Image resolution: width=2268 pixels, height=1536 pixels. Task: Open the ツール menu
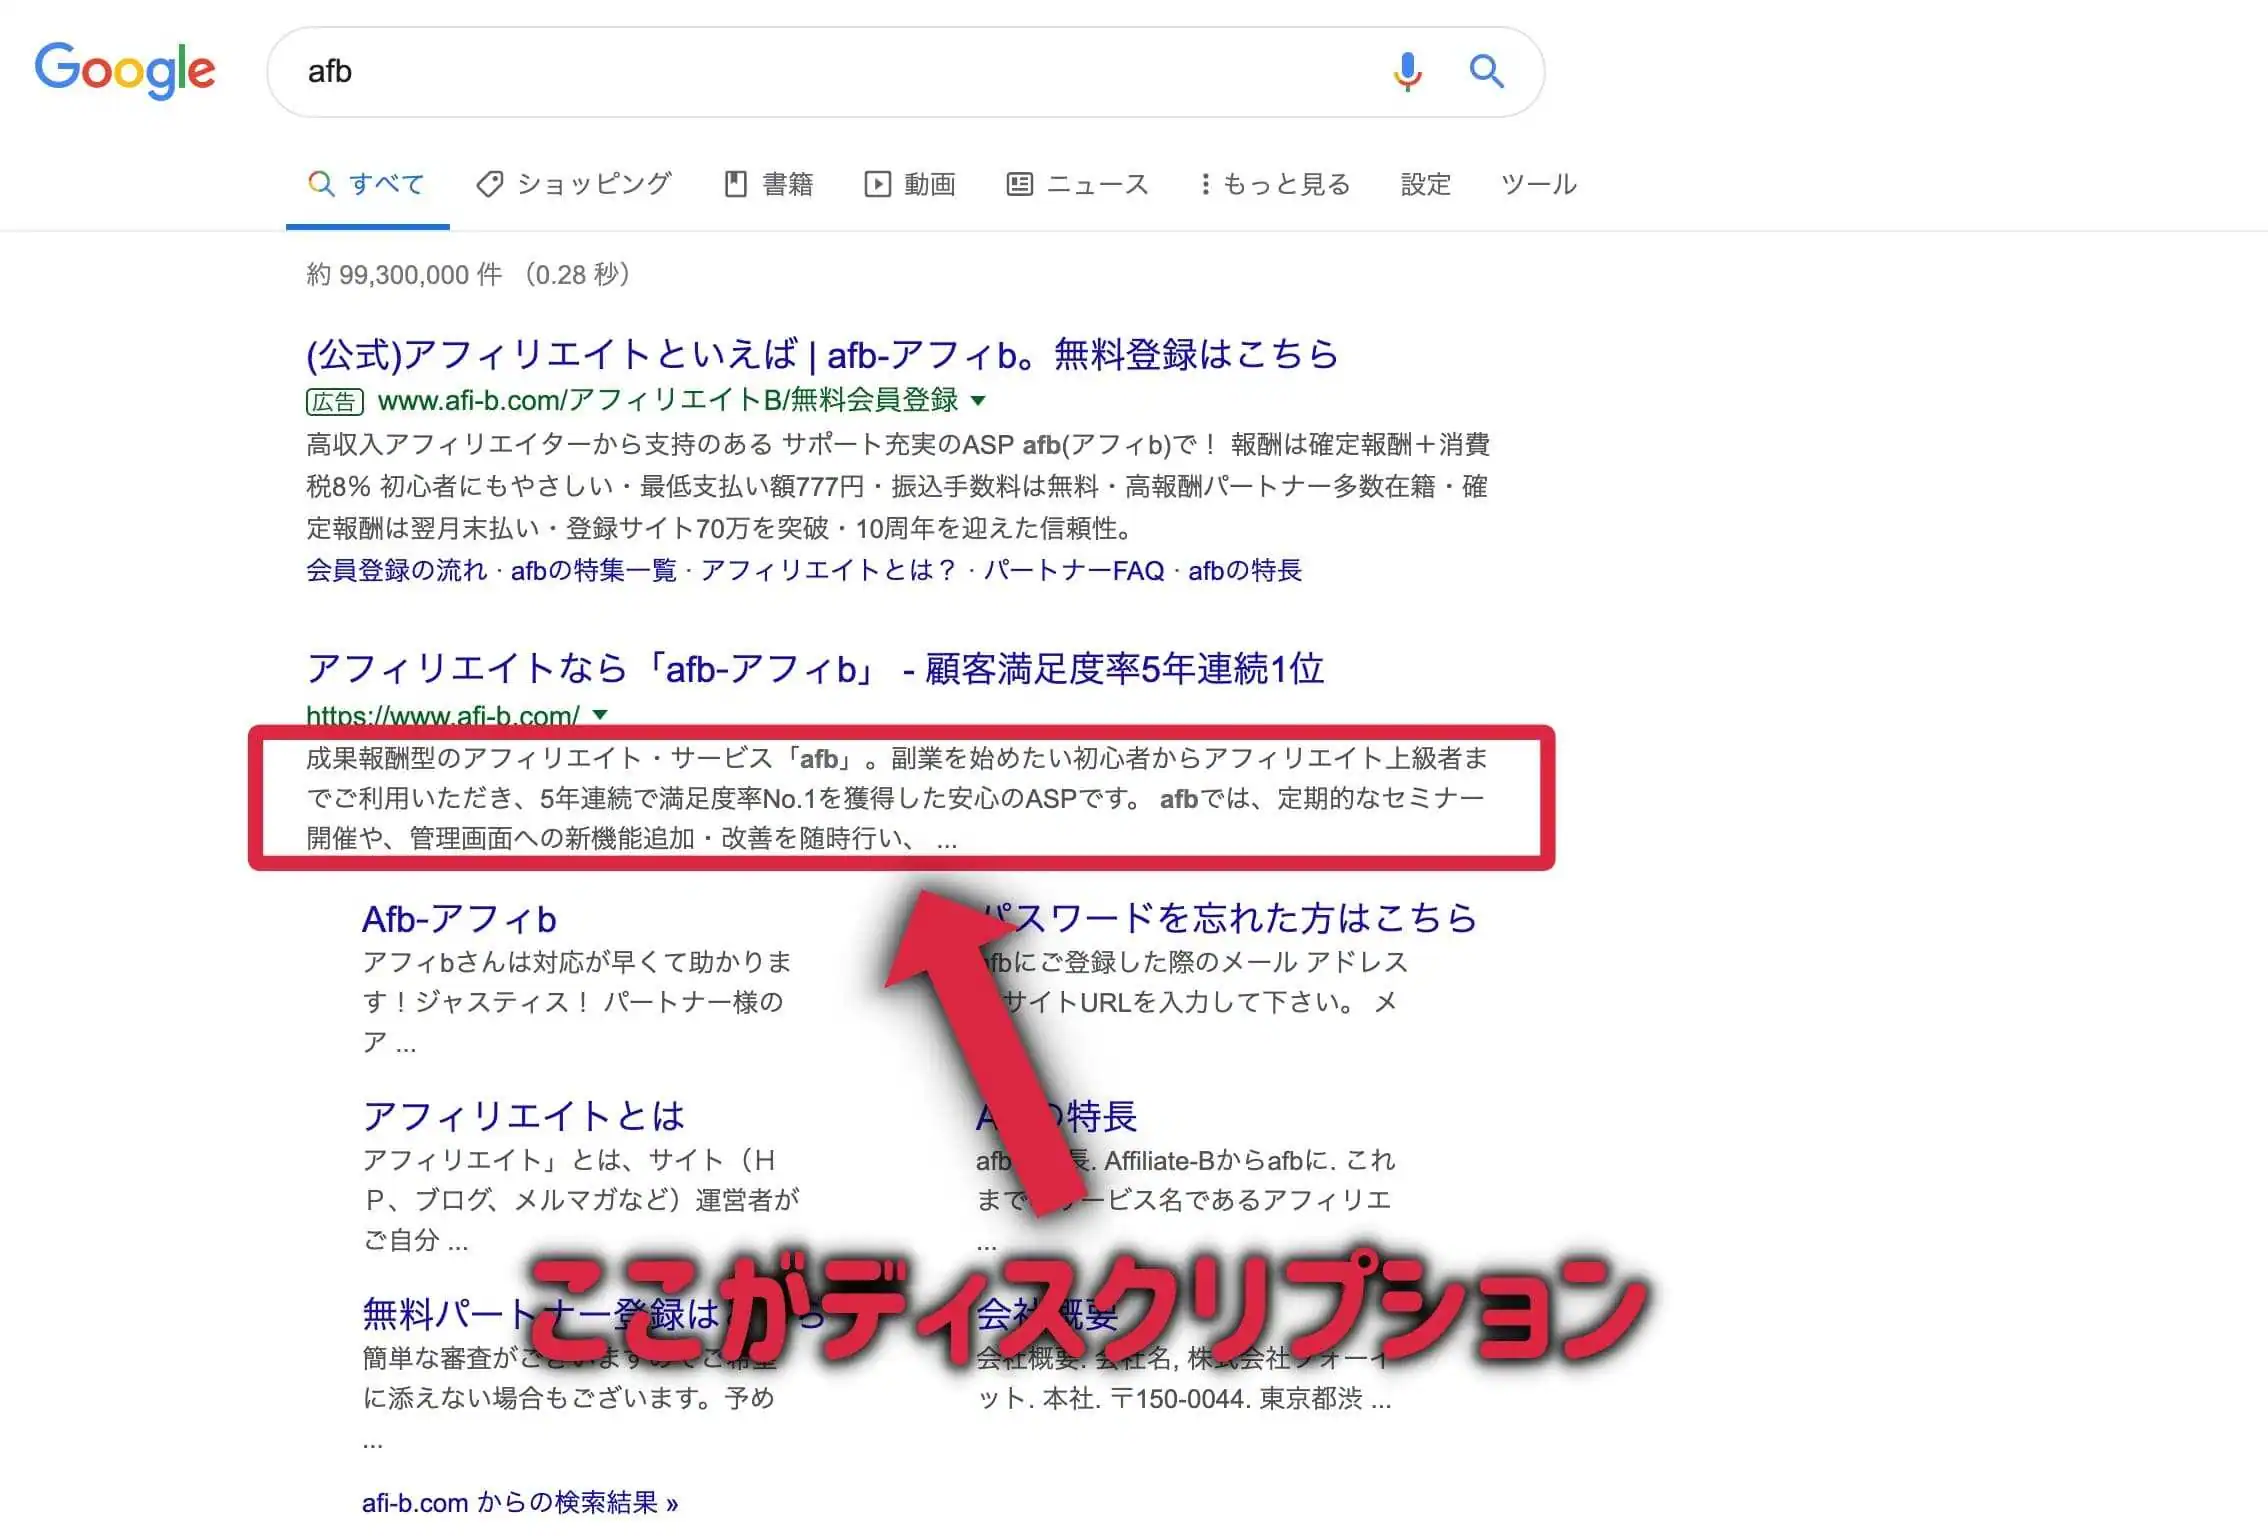1538,184
